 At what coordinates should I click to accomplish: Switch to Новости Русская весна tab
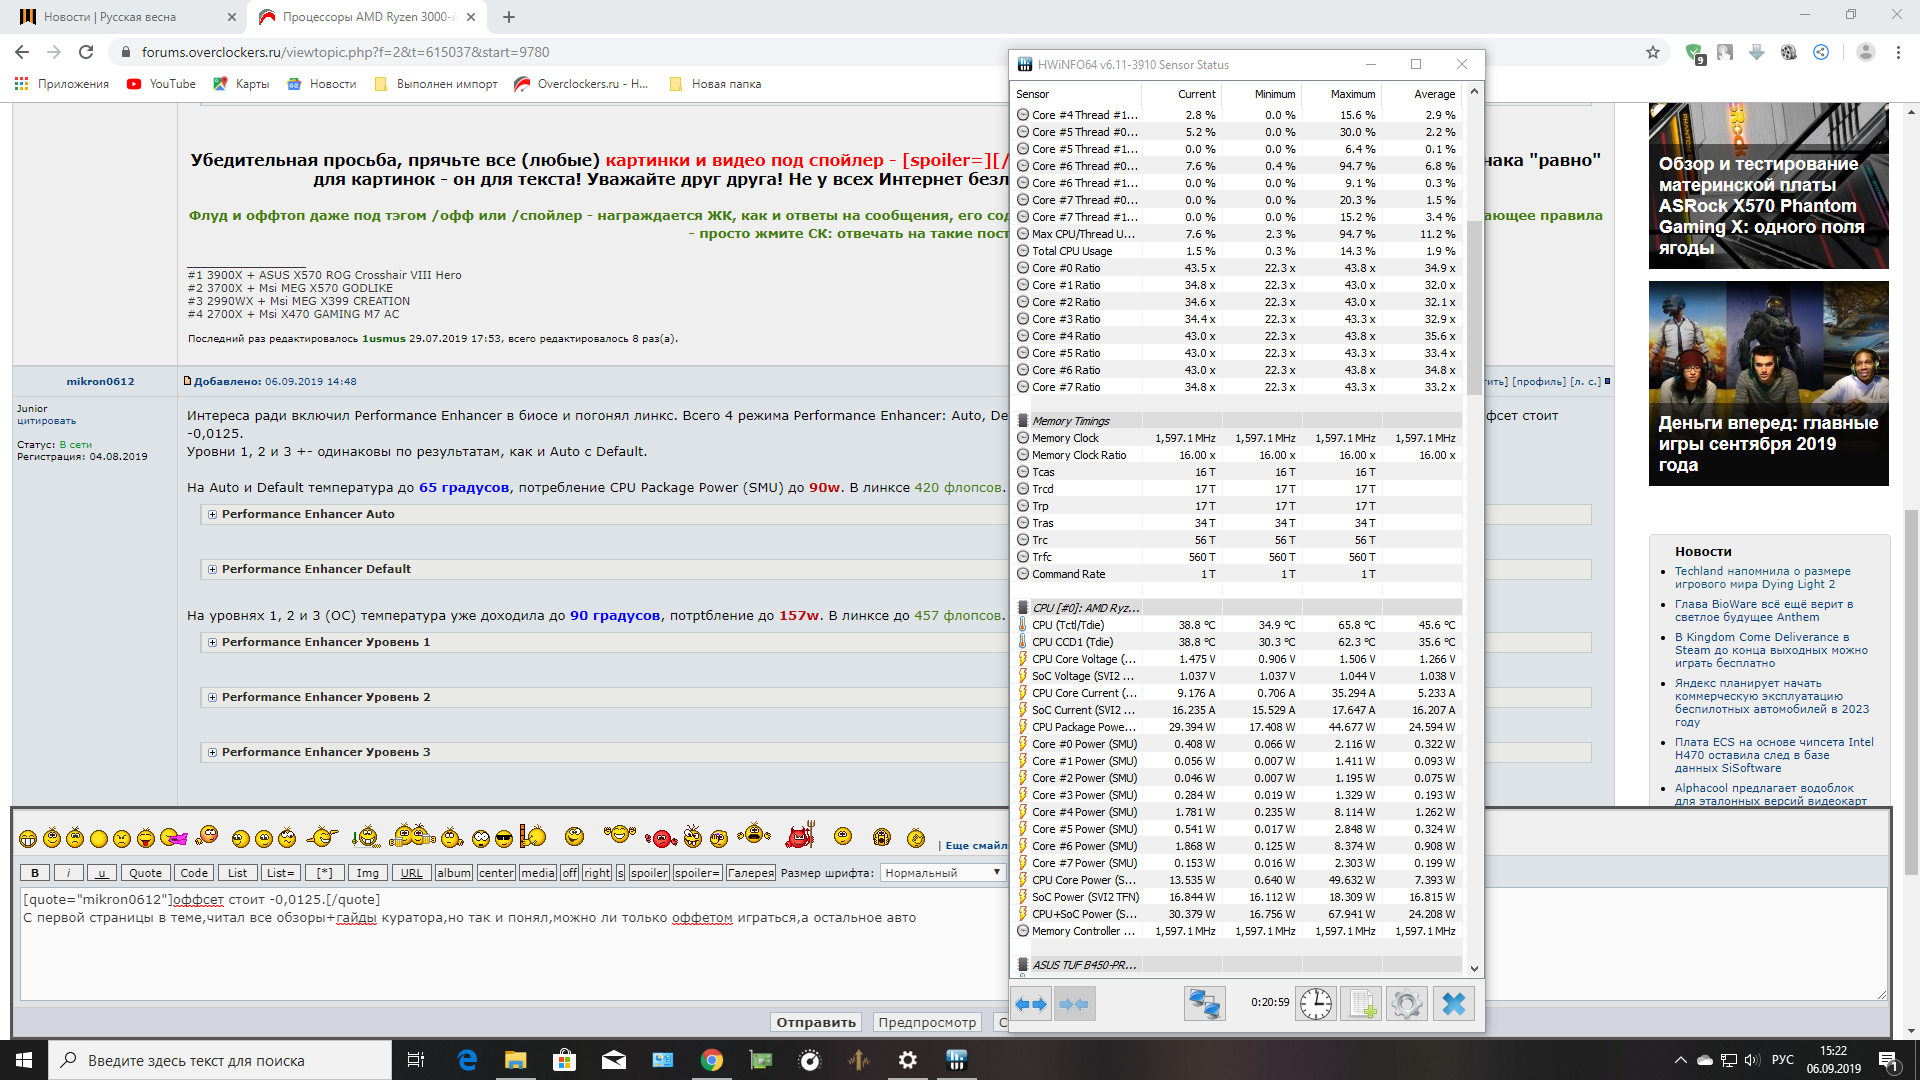pos(110,17)
